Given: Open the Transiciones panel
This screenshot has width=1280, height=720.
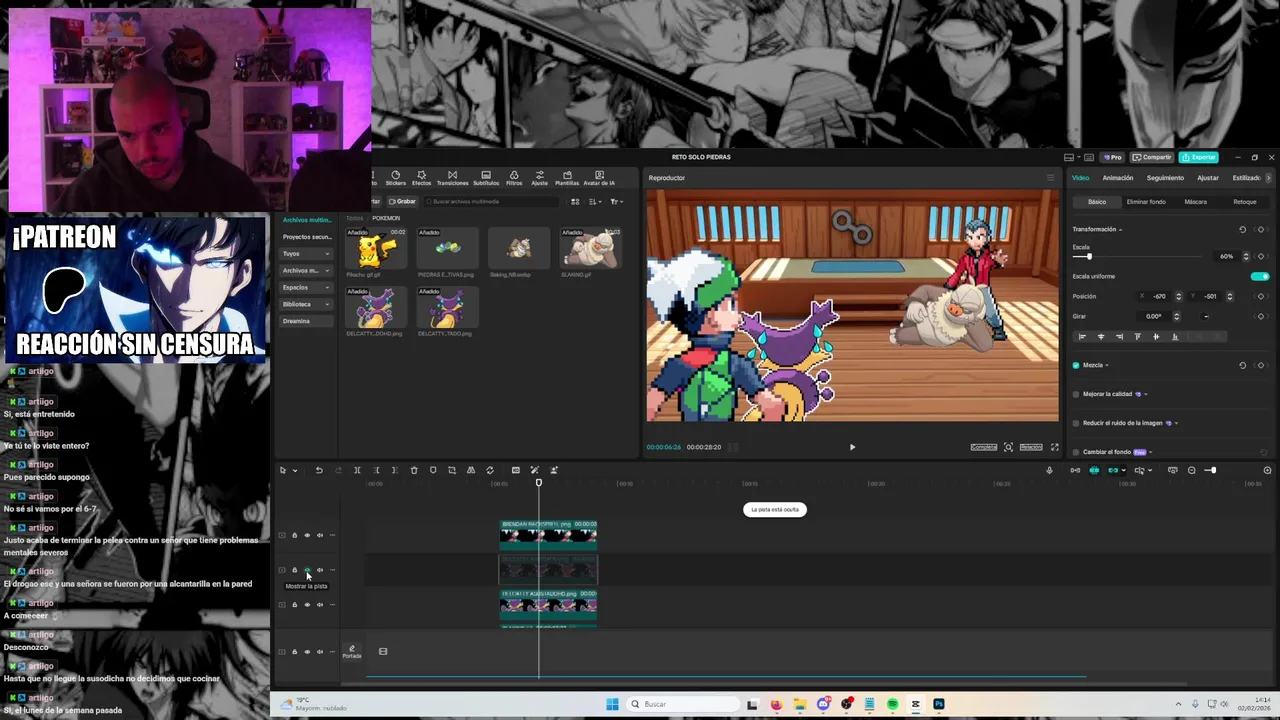Looking at the screenshot, I should [x=452, y=178].
